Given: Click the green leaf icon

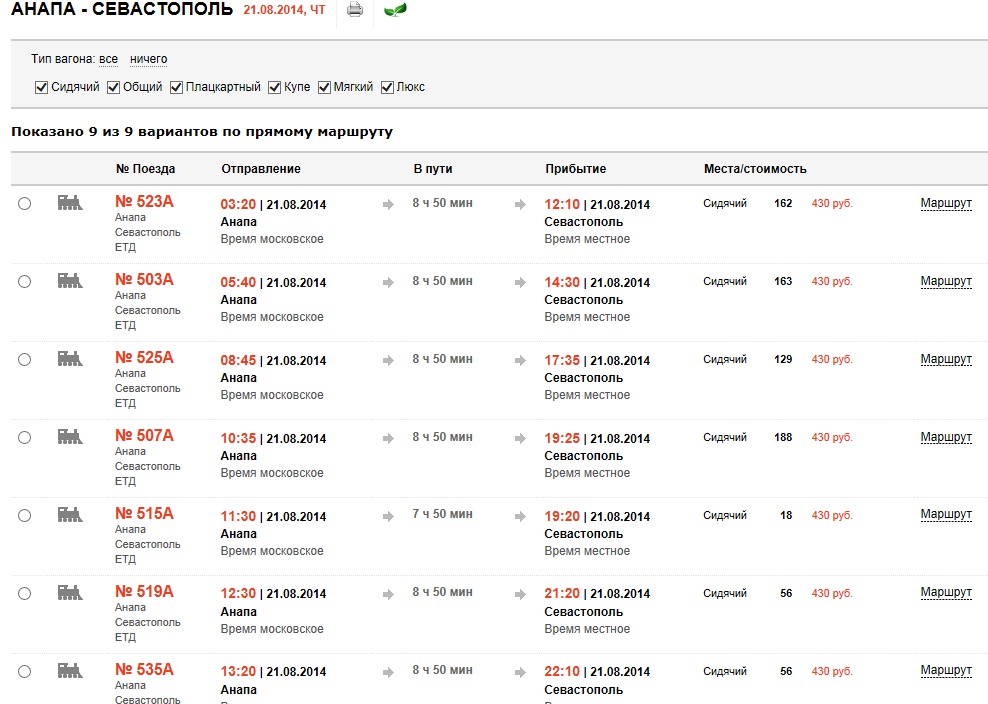Looking at the screenshot, I should [395, 9].
